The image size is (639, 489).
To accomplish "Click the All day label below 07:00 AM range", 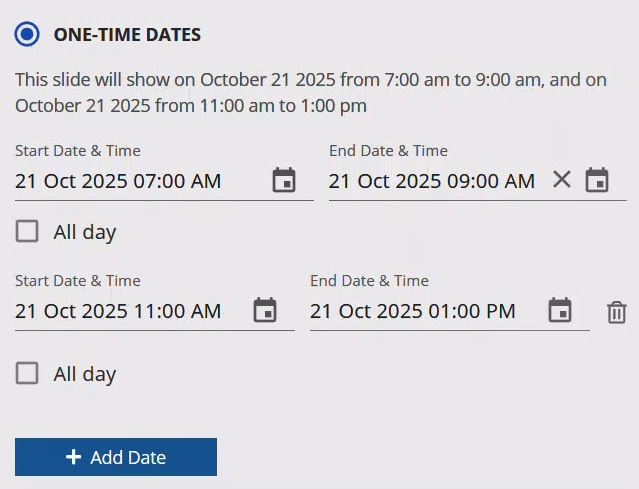I will [85, 233].
